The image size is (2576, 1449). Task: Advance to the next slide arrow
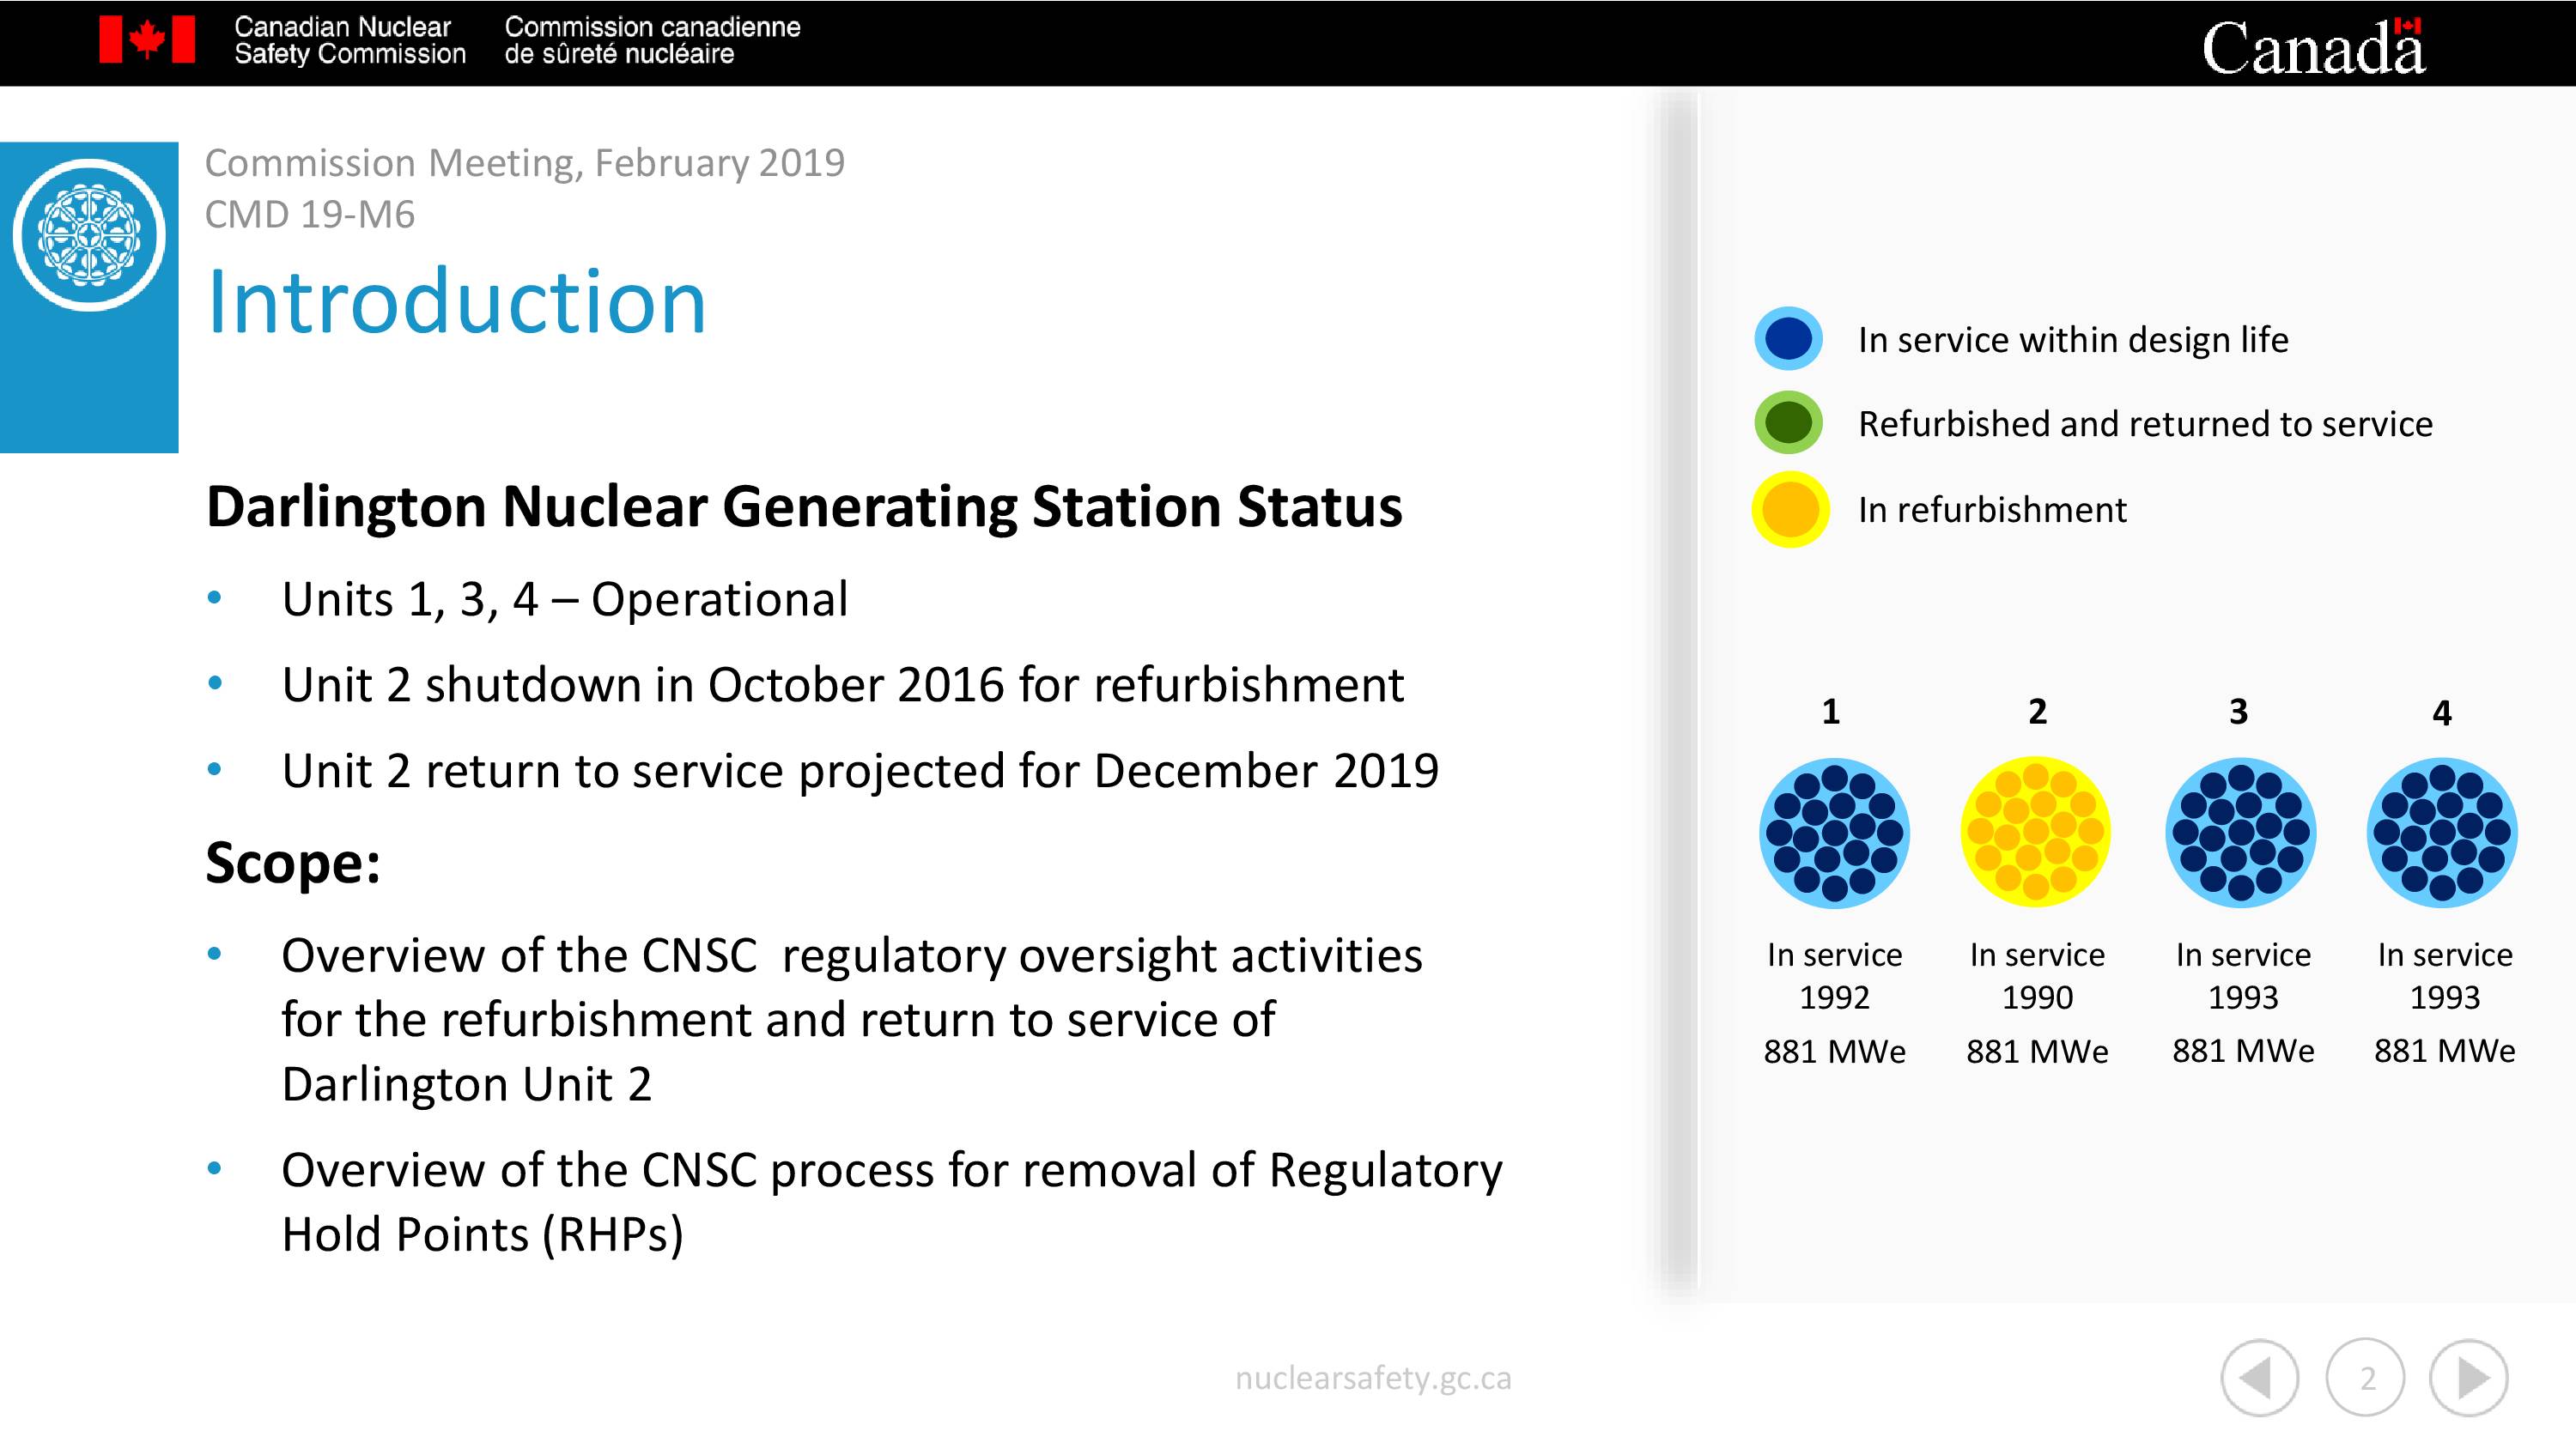pyautogui.click(x=2468, y=1378)
